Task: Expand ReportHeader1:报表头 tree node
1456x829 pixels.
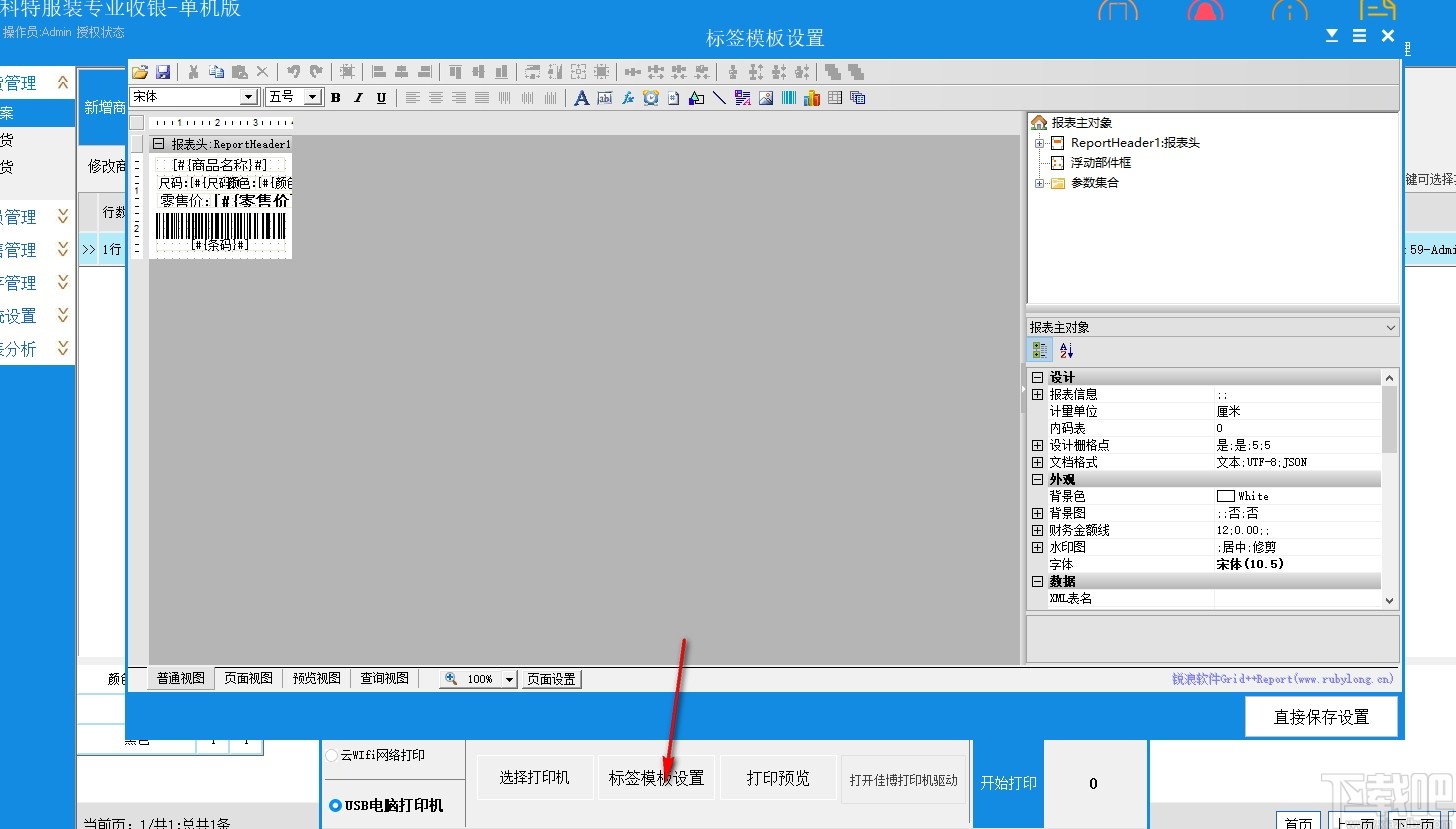Action: 1039,143
